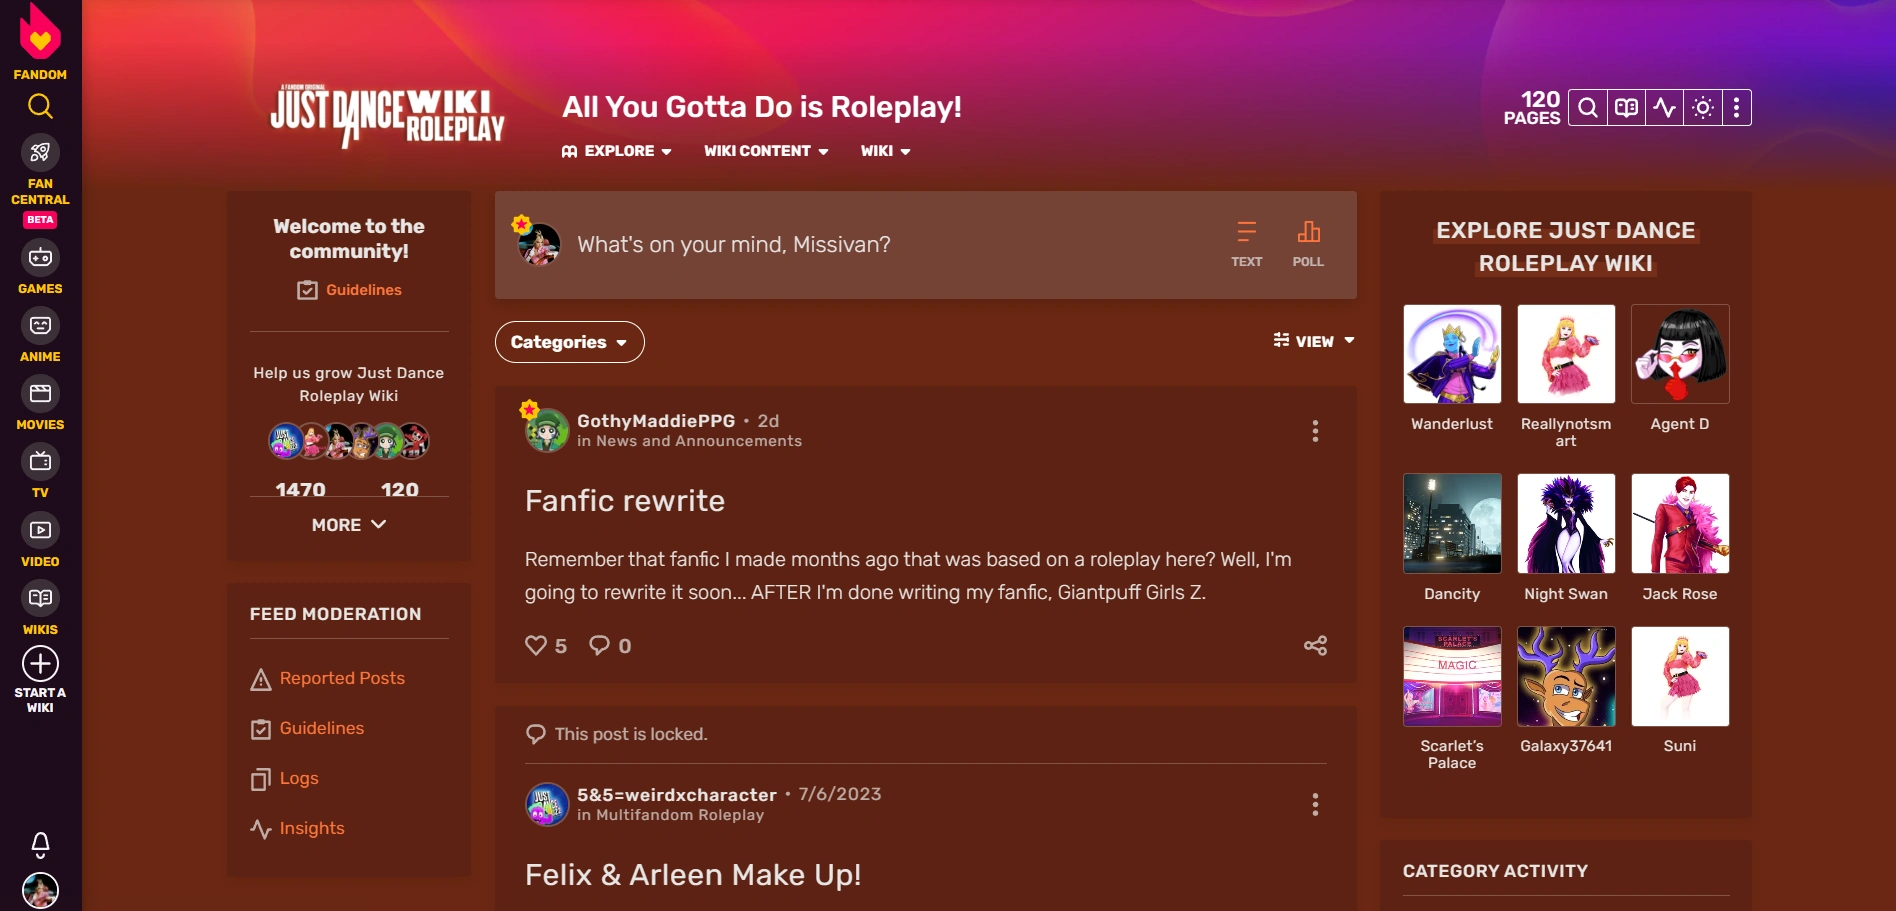Open the View options dropdown
1896x911 pixels.
(1314, 341)
